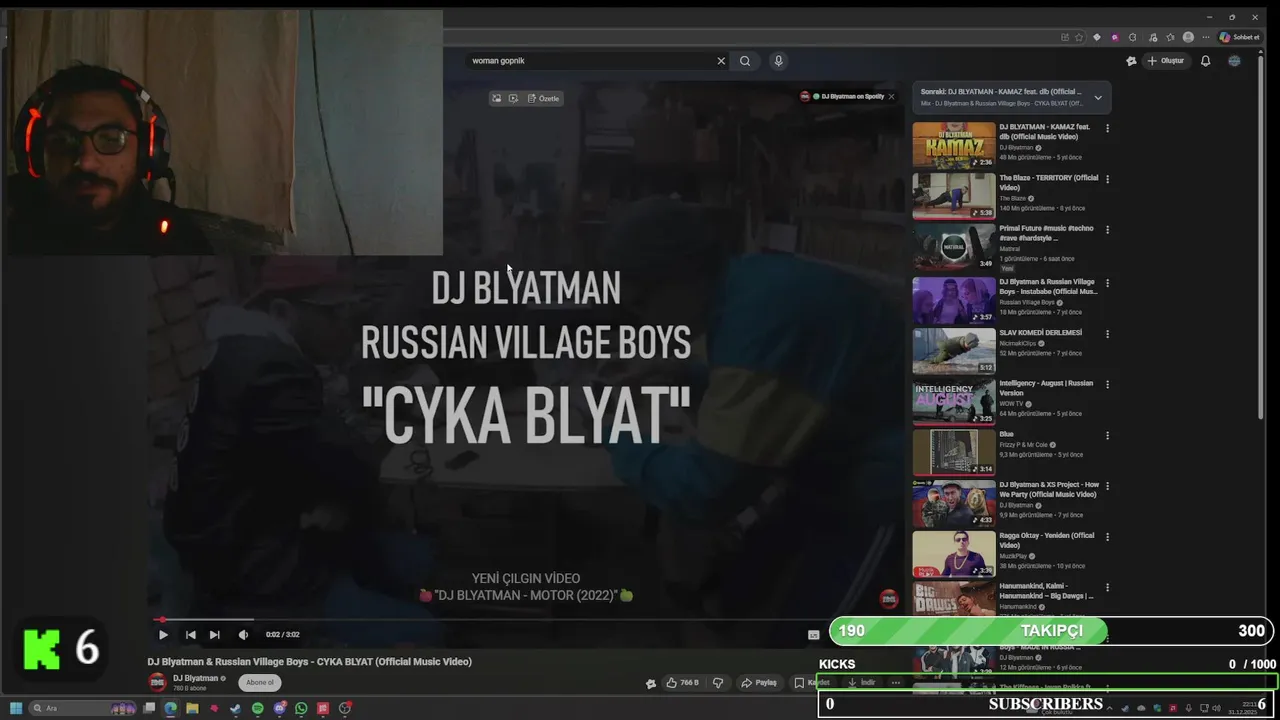Switch to Edge browser in taskbar
The height and width of the screenshot is (720, 1280).
click(170, 708)
